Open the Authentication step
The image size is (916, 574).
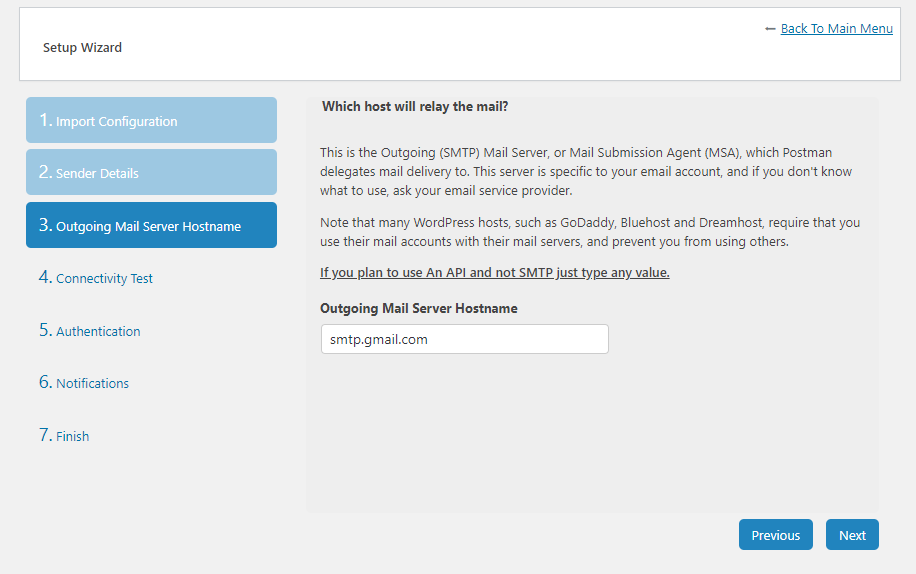(x=98, y=331)
